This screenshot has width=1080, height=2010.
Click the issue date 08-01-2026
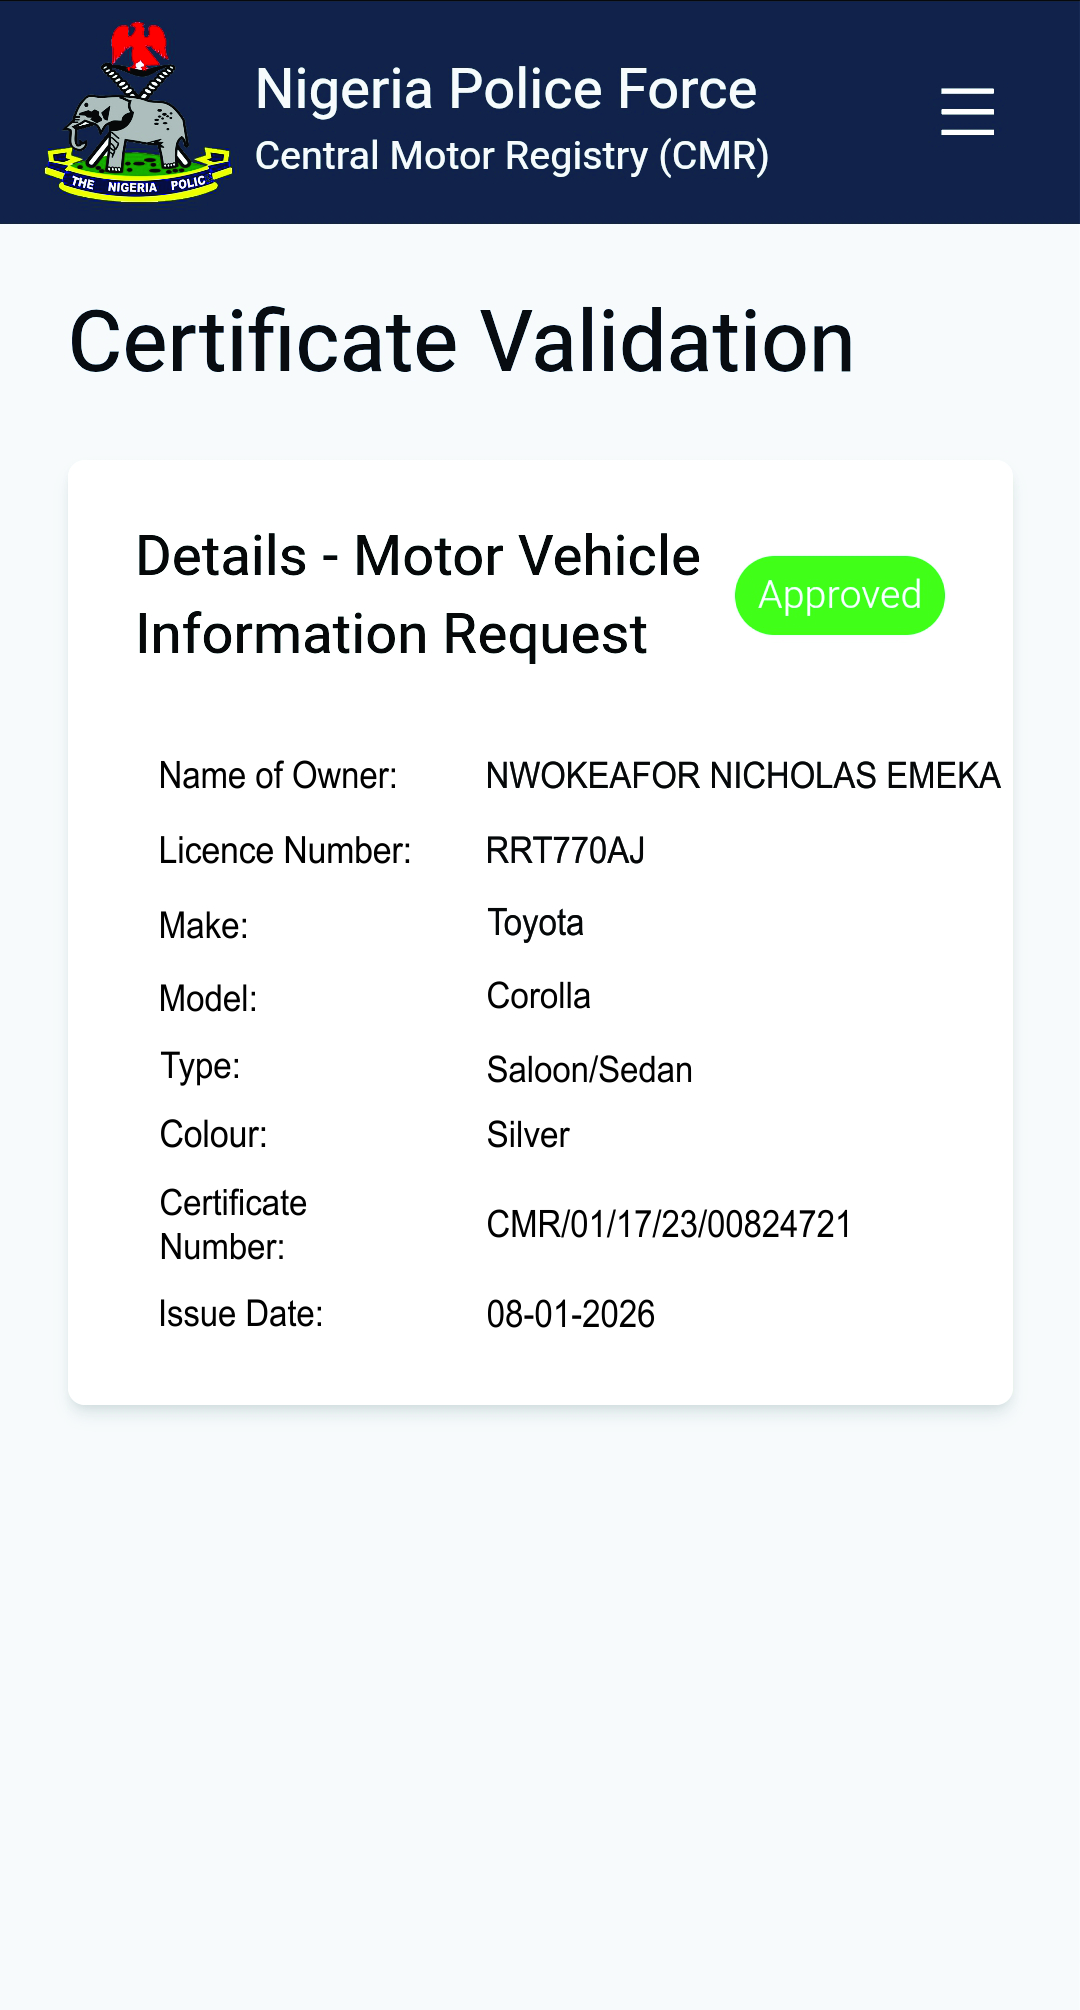570,1314
